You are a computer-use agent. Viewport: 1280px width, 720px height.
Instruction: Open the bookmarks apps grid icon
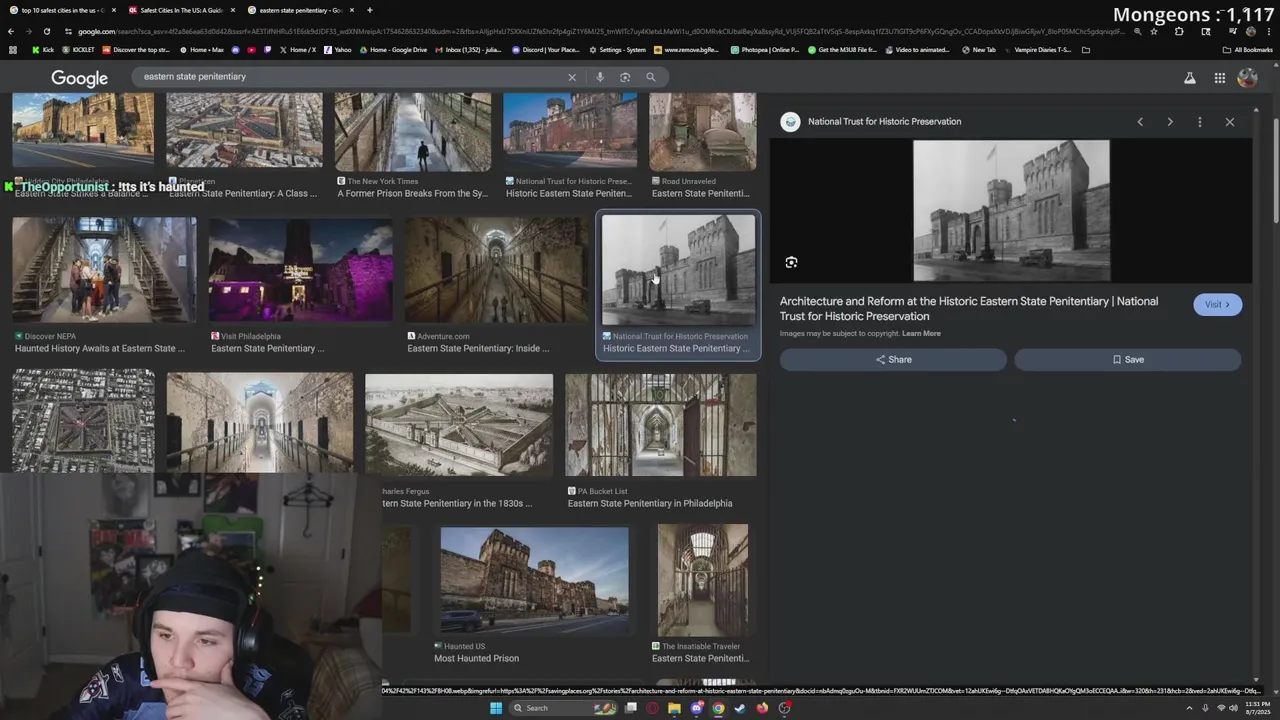click(13, 50)
